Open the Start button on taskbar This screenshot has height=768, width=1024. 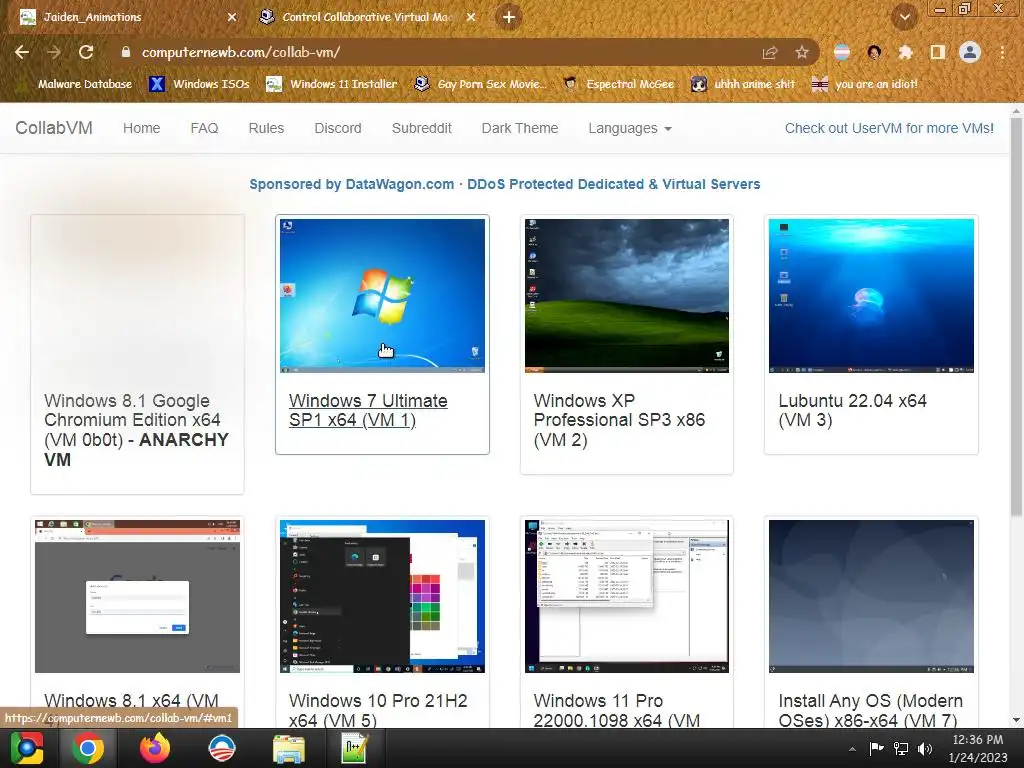pos(27,748)
